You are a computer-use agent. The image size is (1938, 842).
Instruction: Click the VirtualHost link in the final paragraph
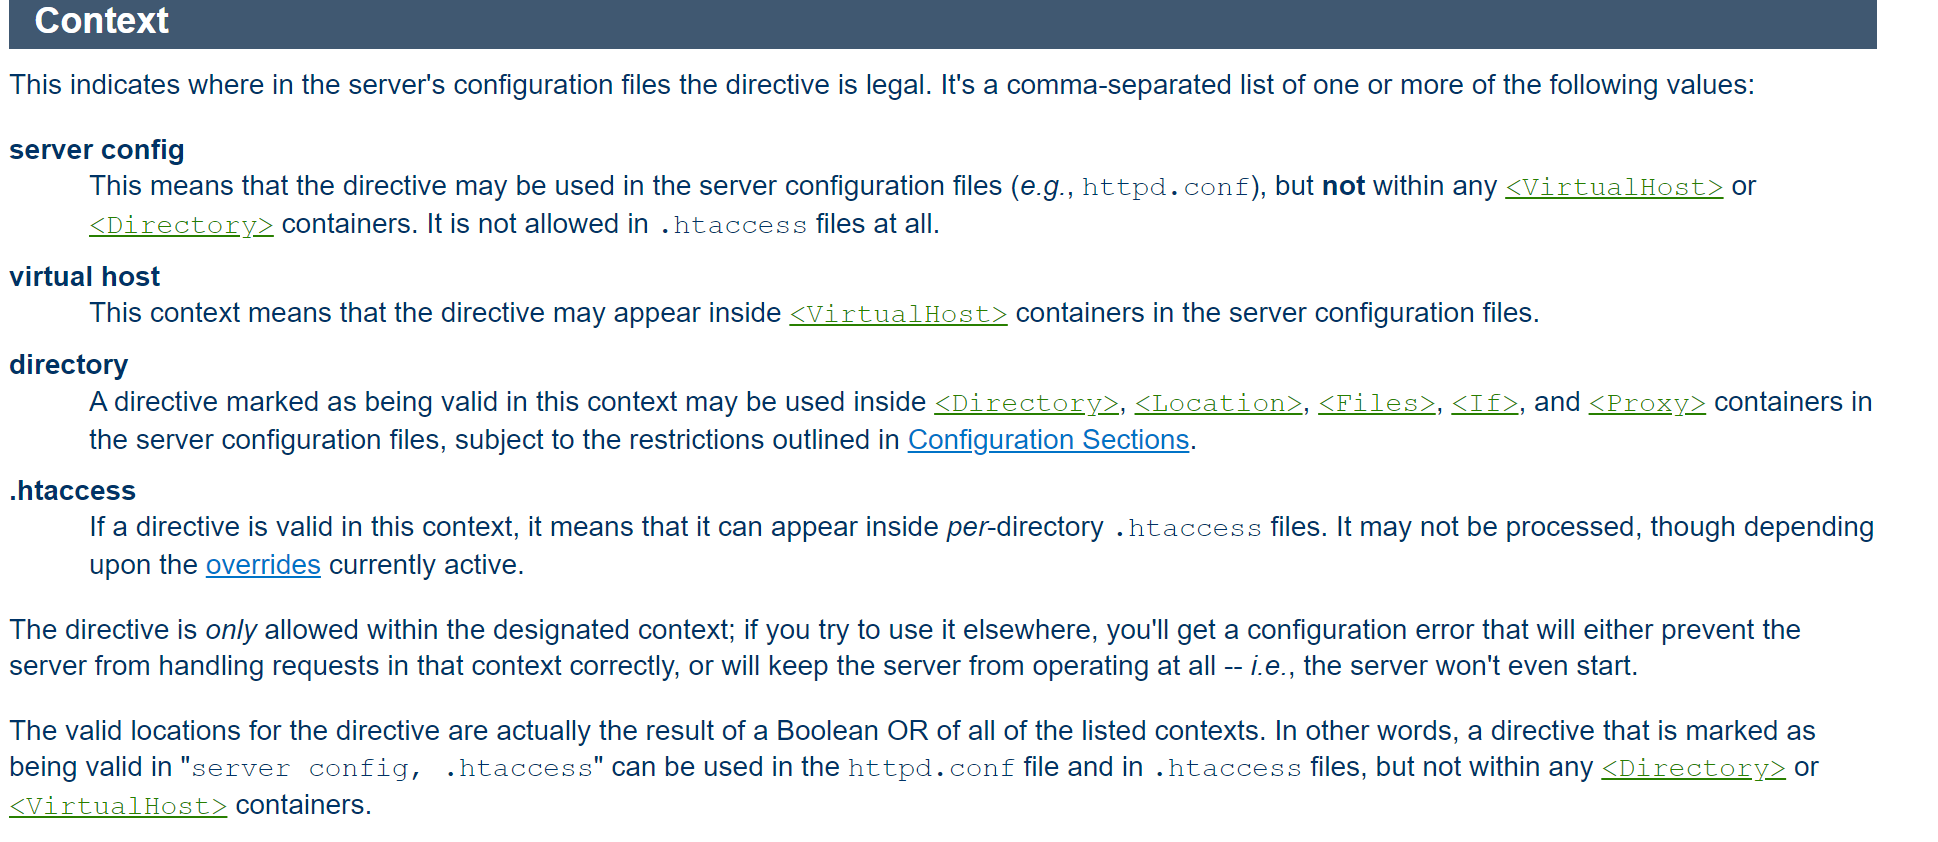pos(118,806)
